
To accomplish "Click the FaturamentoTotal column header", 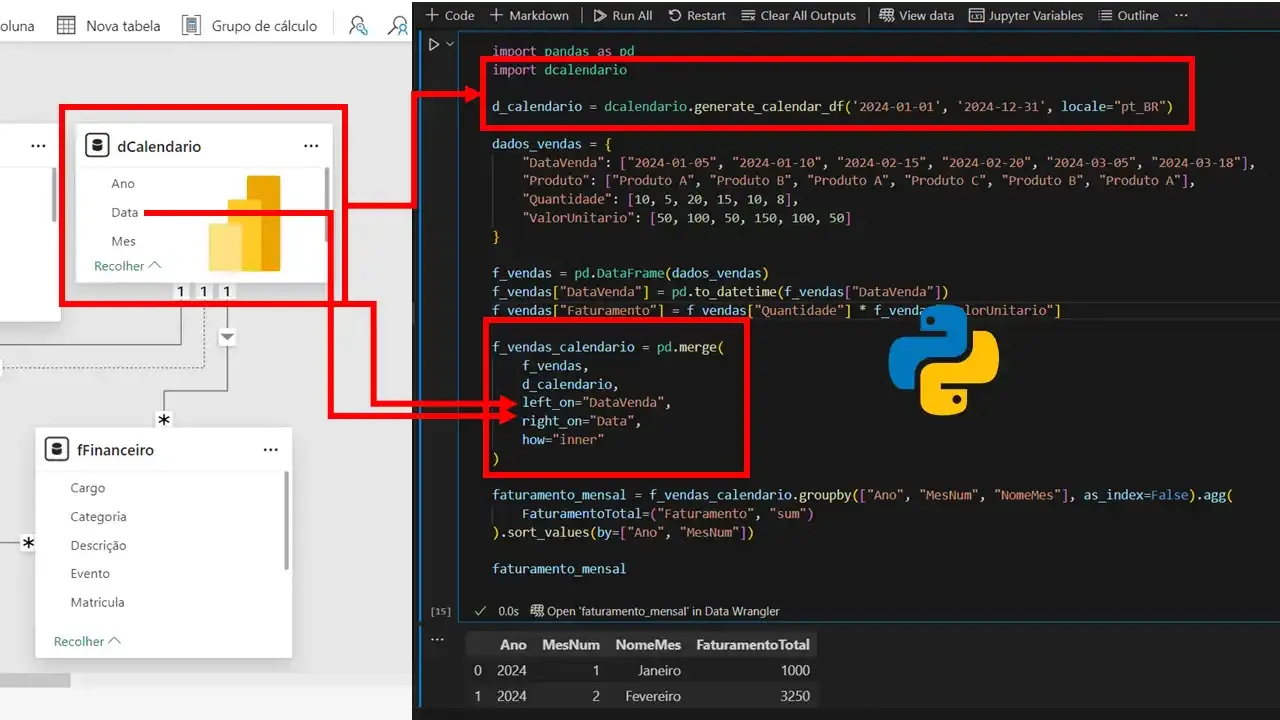I will point(753,645).
